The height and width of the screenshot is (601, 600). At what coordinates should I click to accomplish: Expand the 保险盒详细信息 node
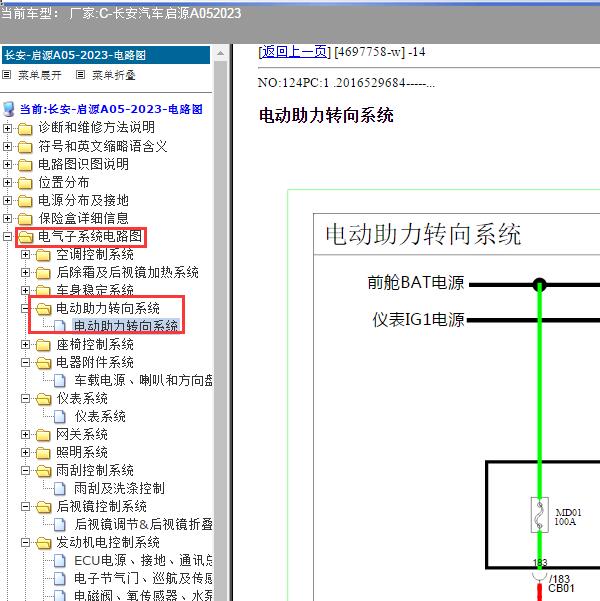[7, 218]
